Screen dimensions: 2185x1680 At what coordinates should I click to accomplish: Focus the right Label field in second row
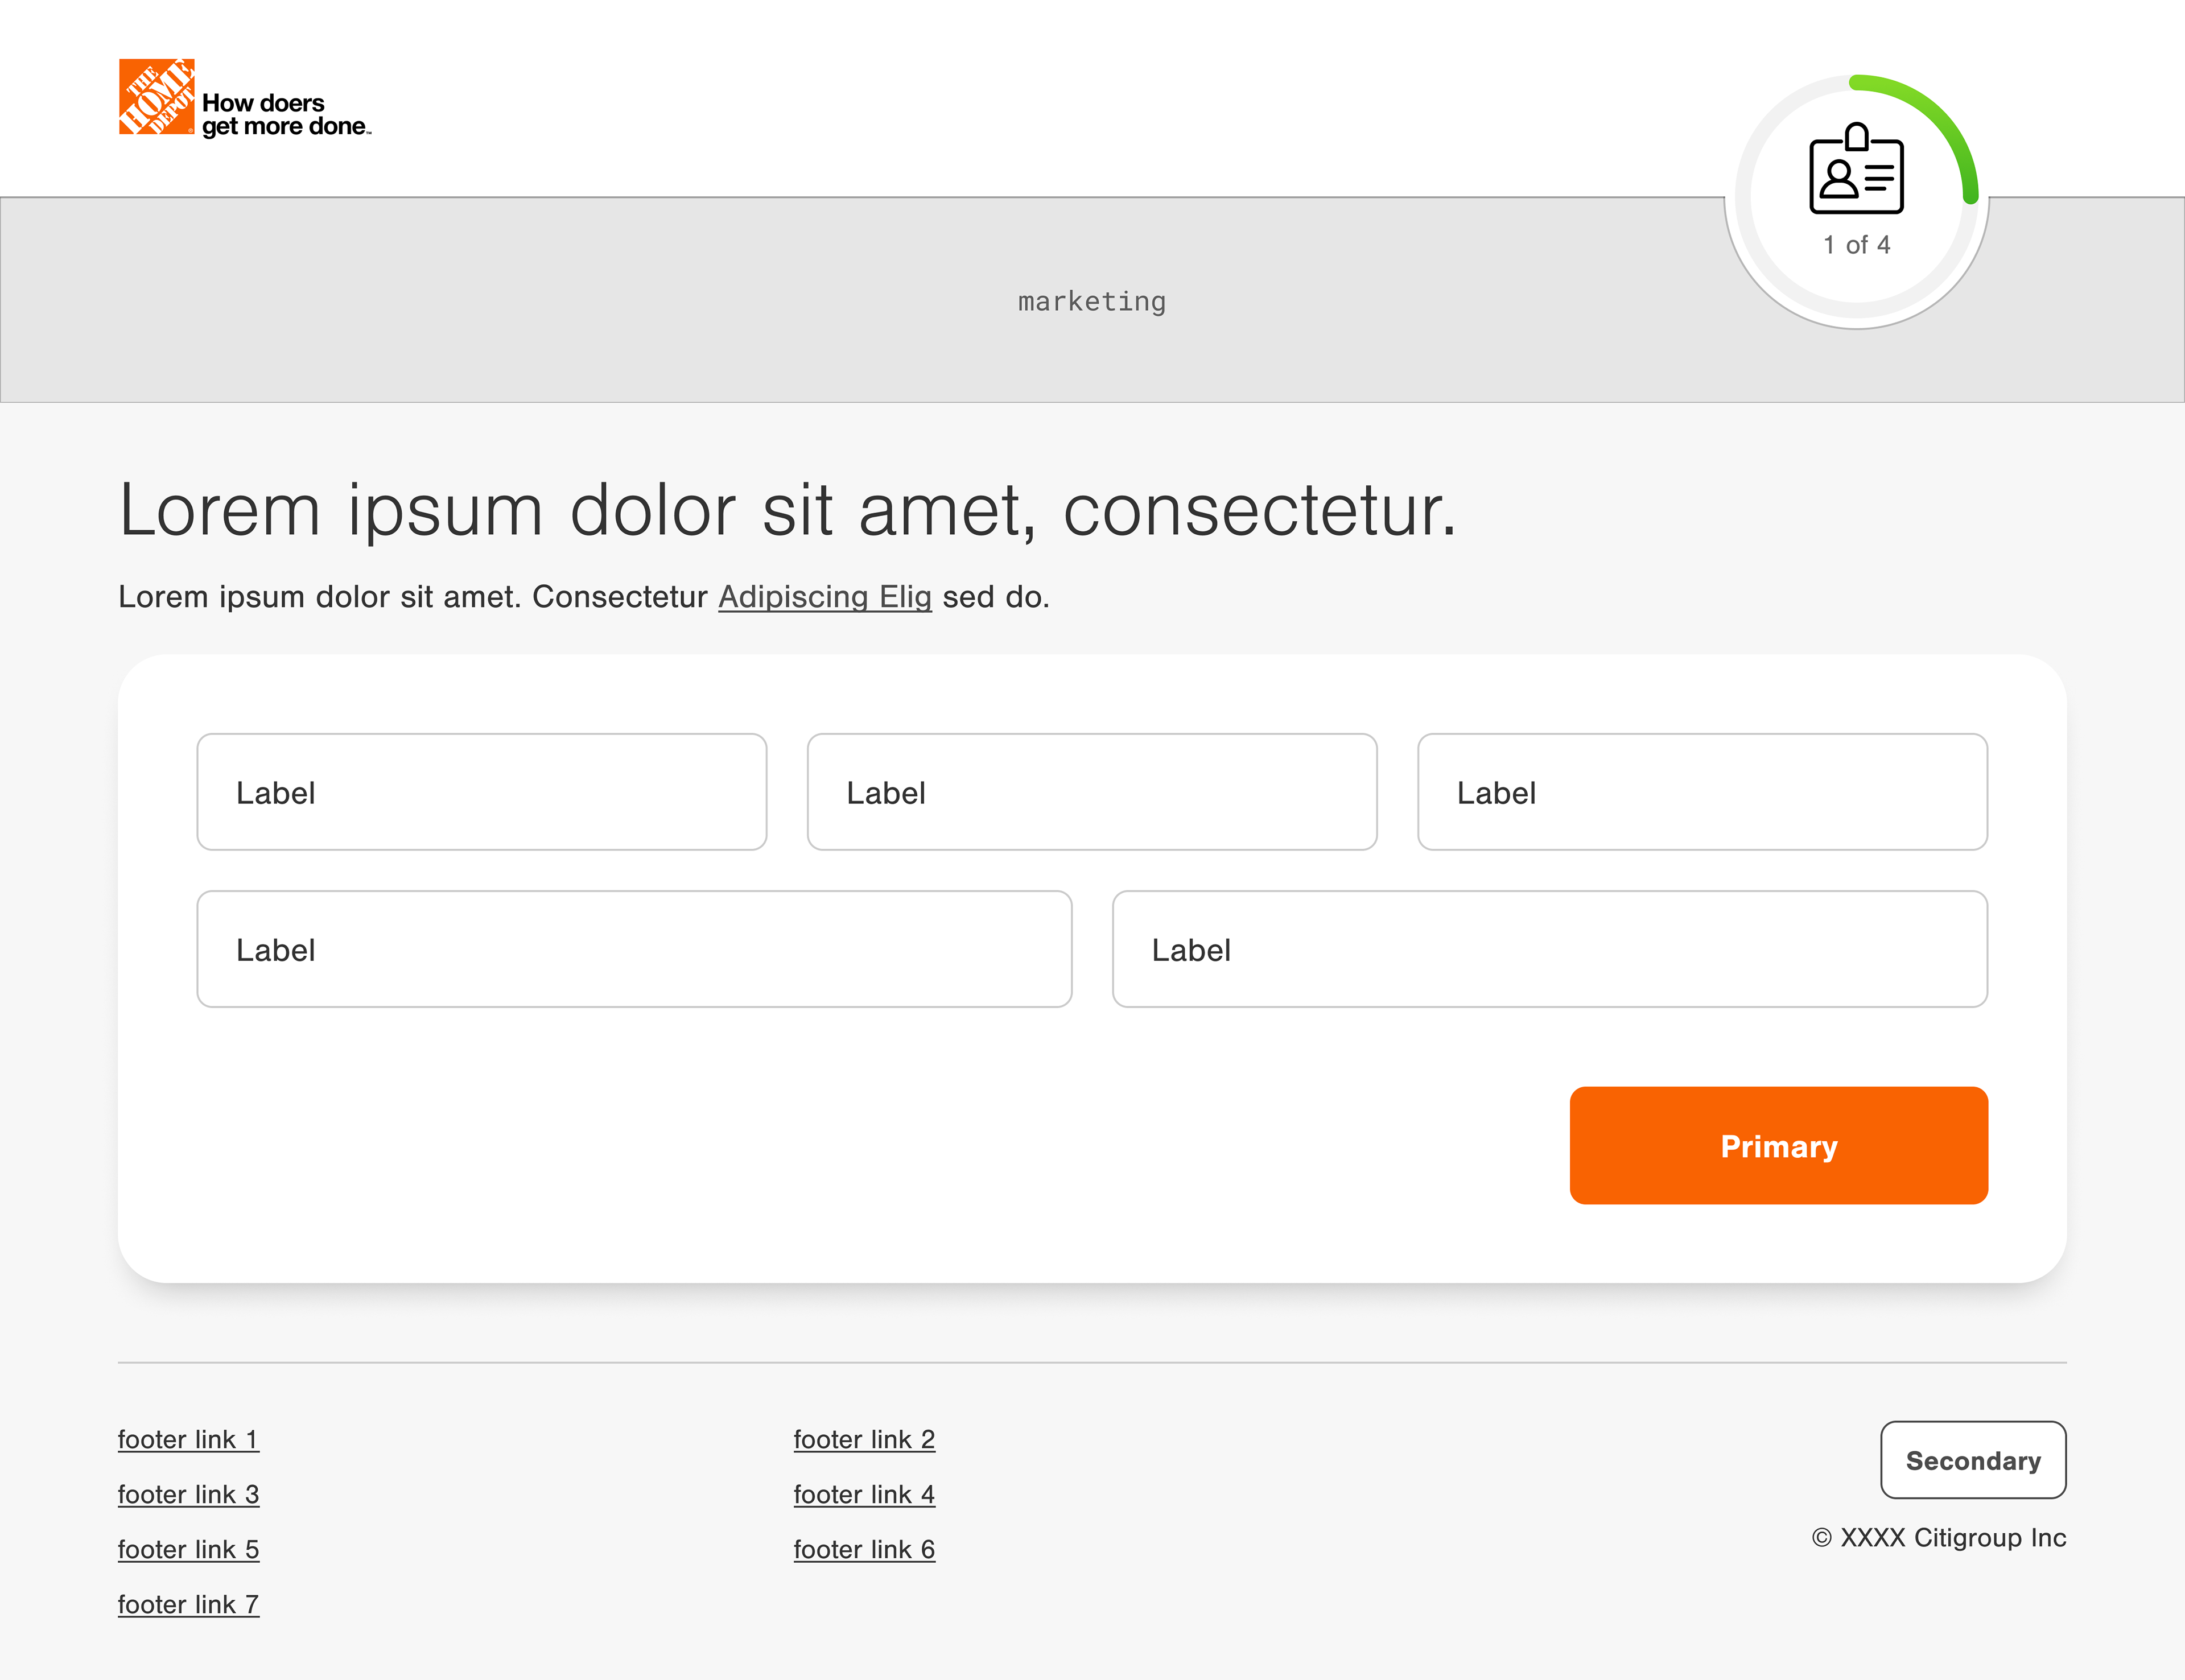1550,949
